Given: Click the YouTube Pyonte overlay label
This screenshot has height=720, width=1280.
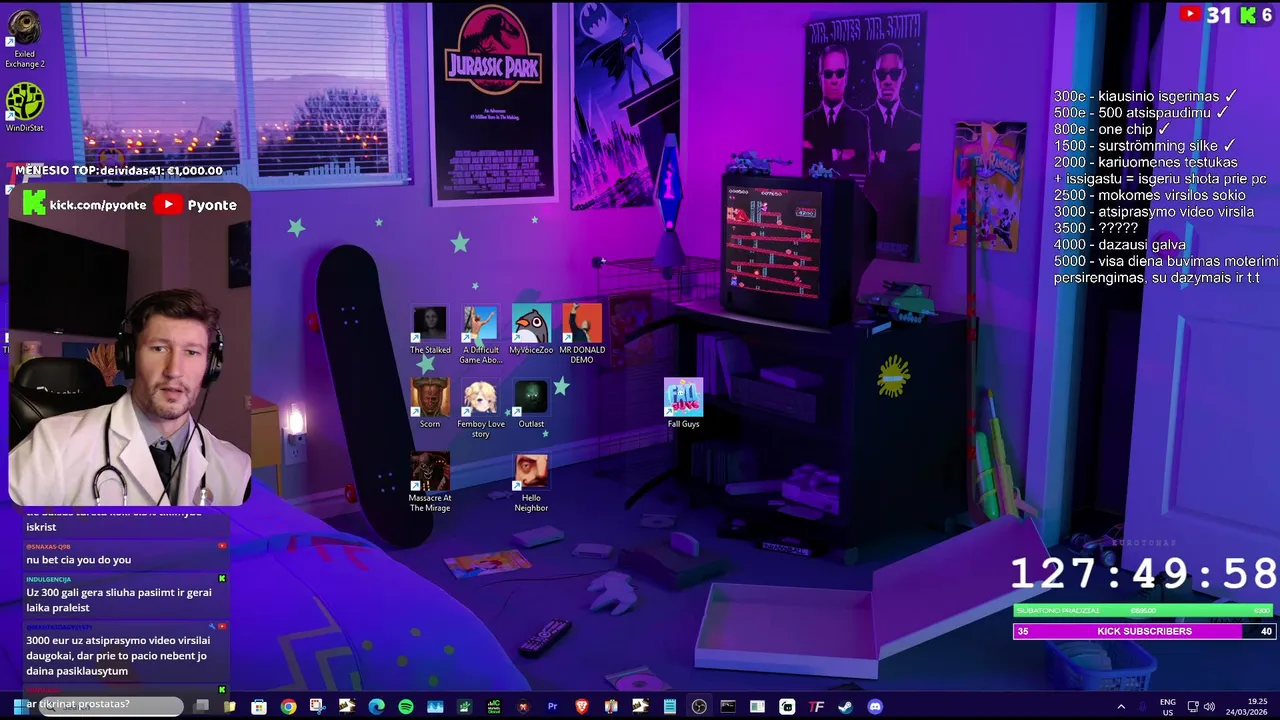Looking at the screenshot, I should tap(196, 204).
